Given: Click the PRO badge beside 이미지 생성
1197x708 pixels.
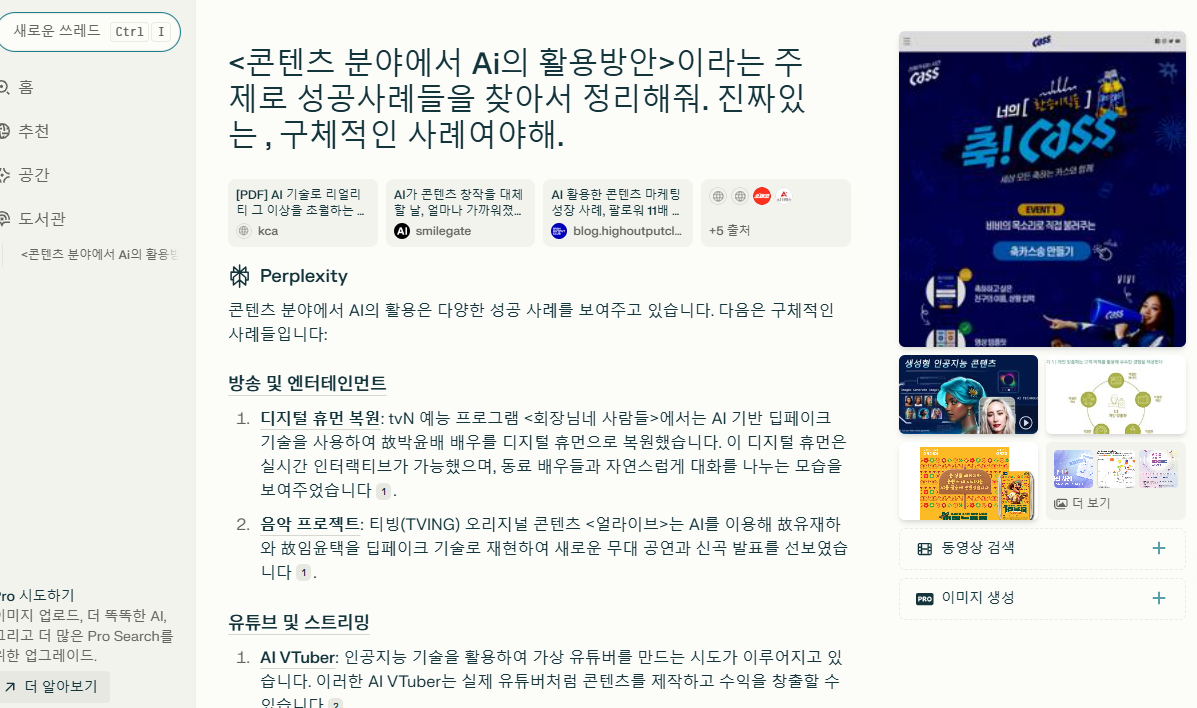Looking at the screenshot, I should pos(924,599).
